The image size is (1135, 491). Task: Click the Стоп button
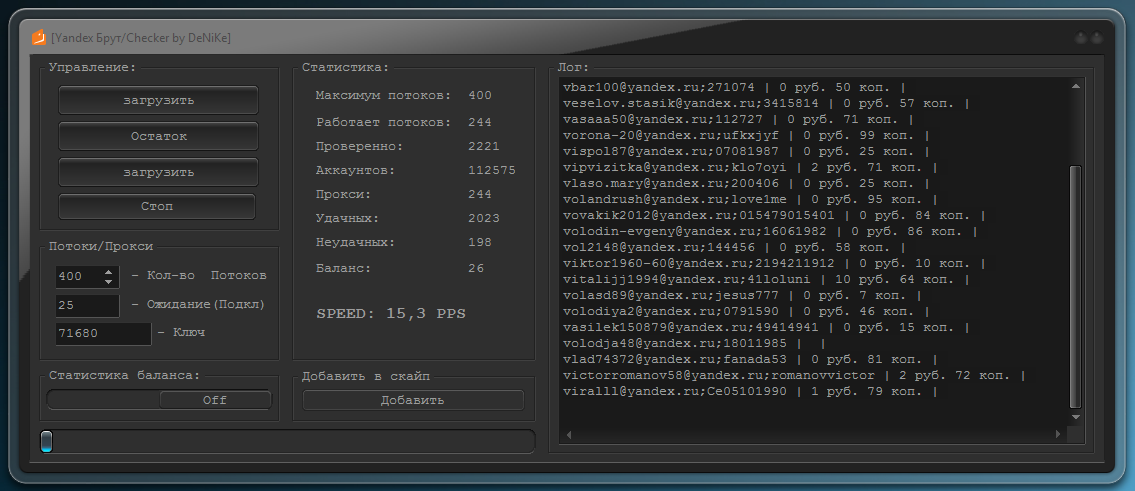156,206
